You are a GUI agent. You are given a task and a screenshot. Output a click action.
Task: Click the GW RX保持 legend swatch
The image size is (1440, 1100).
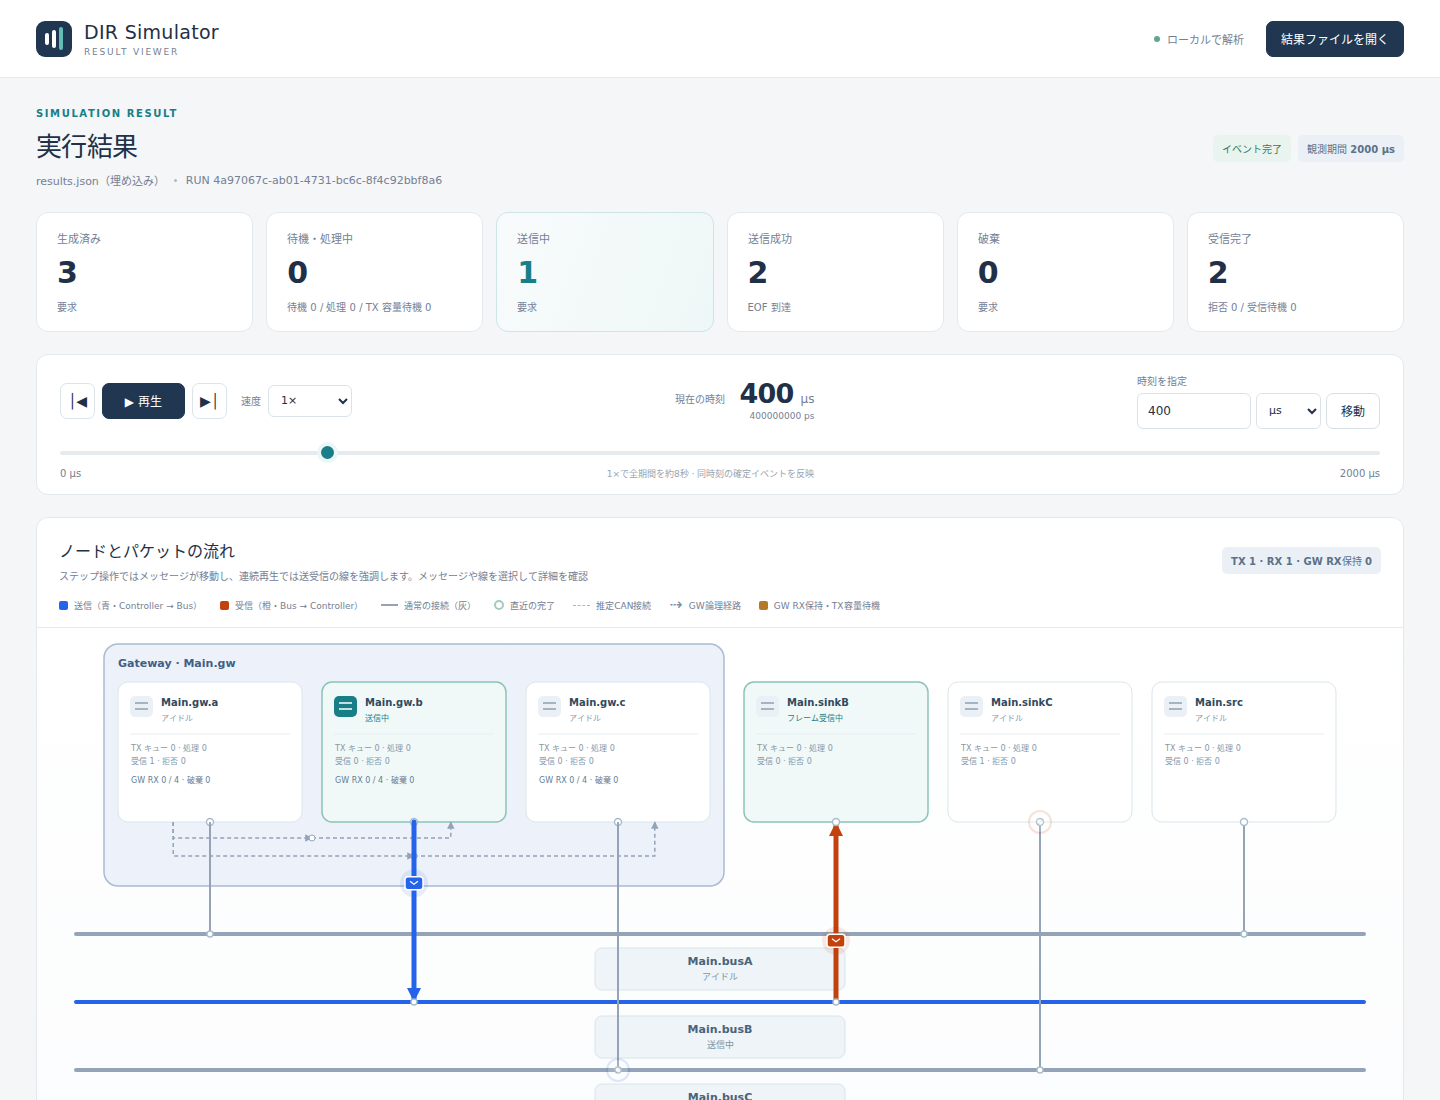coord(764,605)
